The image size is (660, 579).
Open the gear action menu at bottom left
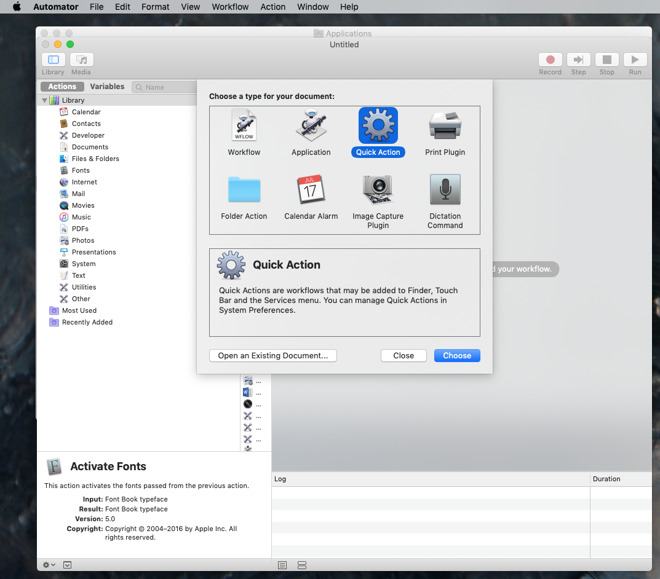click(x=49, y=565)
